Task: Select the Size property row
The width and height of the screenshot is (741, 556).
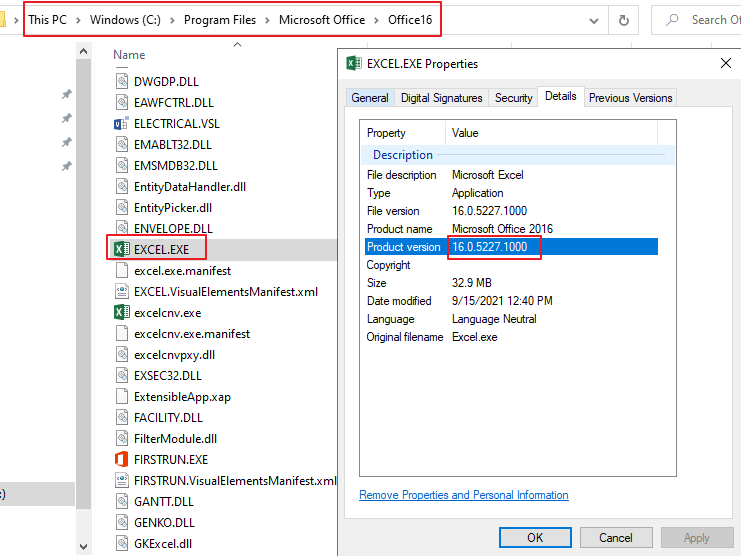Action: 511,282
